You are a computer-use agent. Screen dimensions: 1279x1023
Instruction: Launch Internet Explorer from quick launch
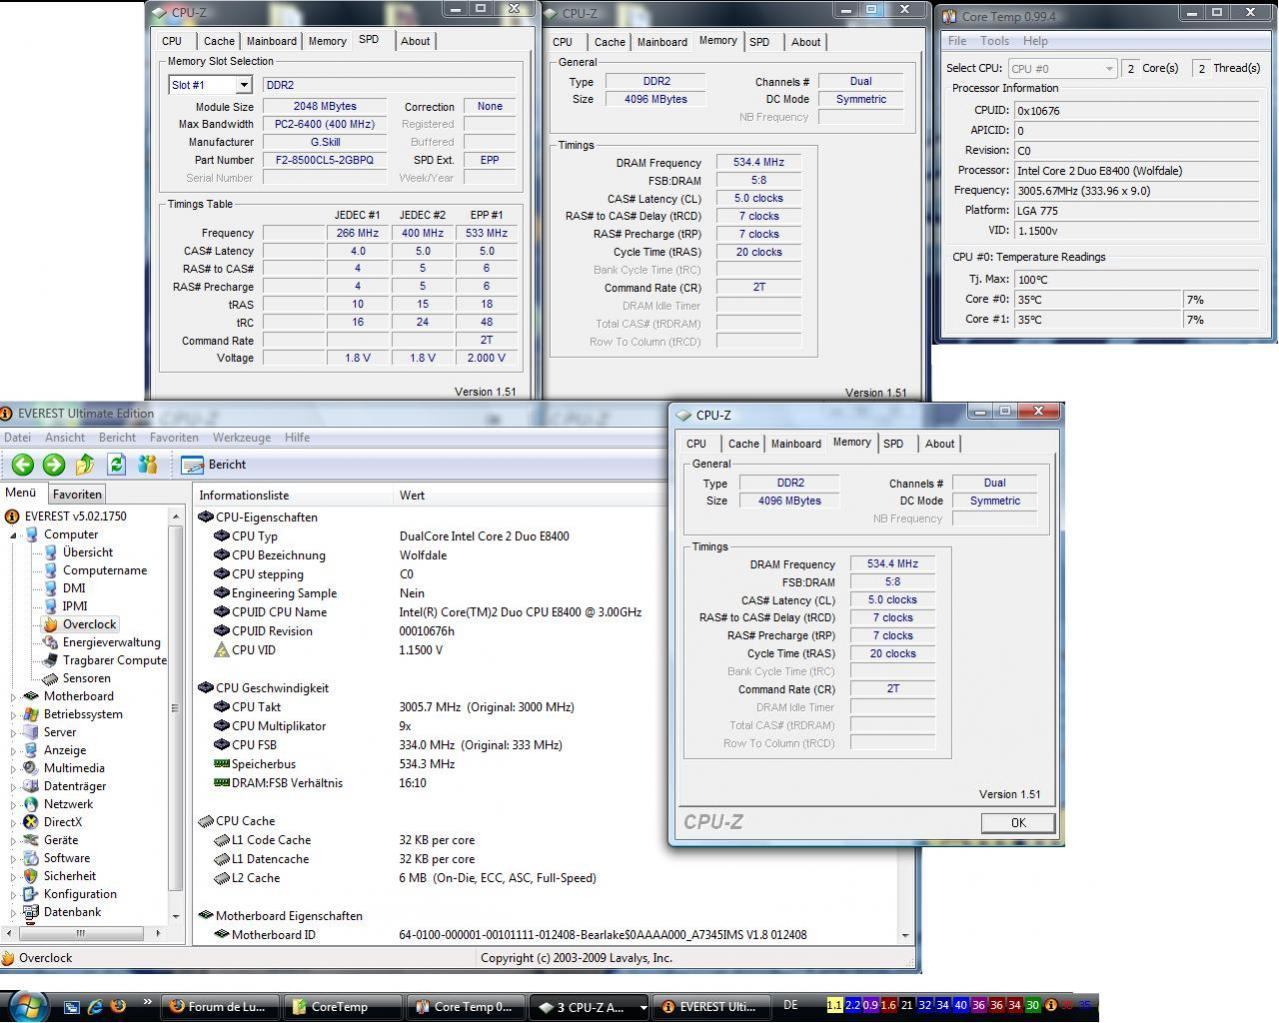tap(95, 1007)
